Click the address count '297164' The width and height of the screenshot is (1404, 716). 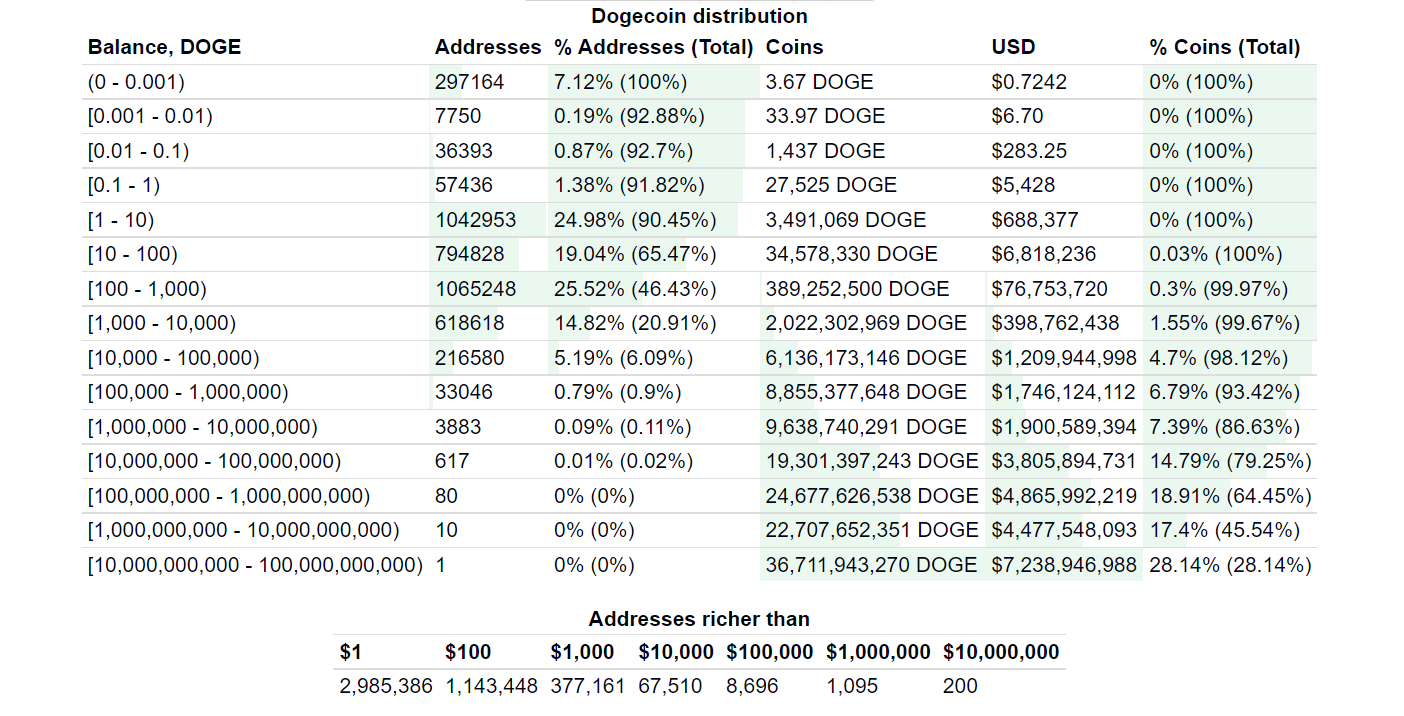(x=470, y=82)
